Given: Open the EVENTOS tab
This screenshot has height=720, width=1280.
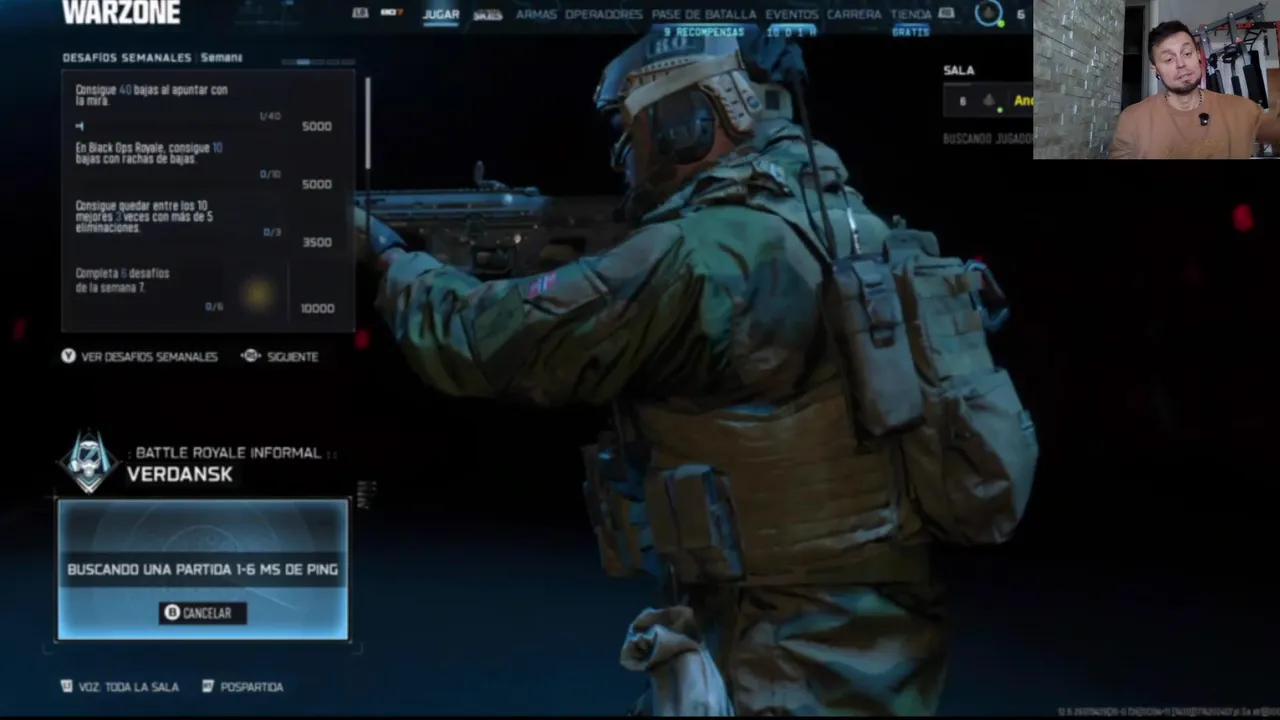Looking at the screenshot, I should (x=791, y=14).
